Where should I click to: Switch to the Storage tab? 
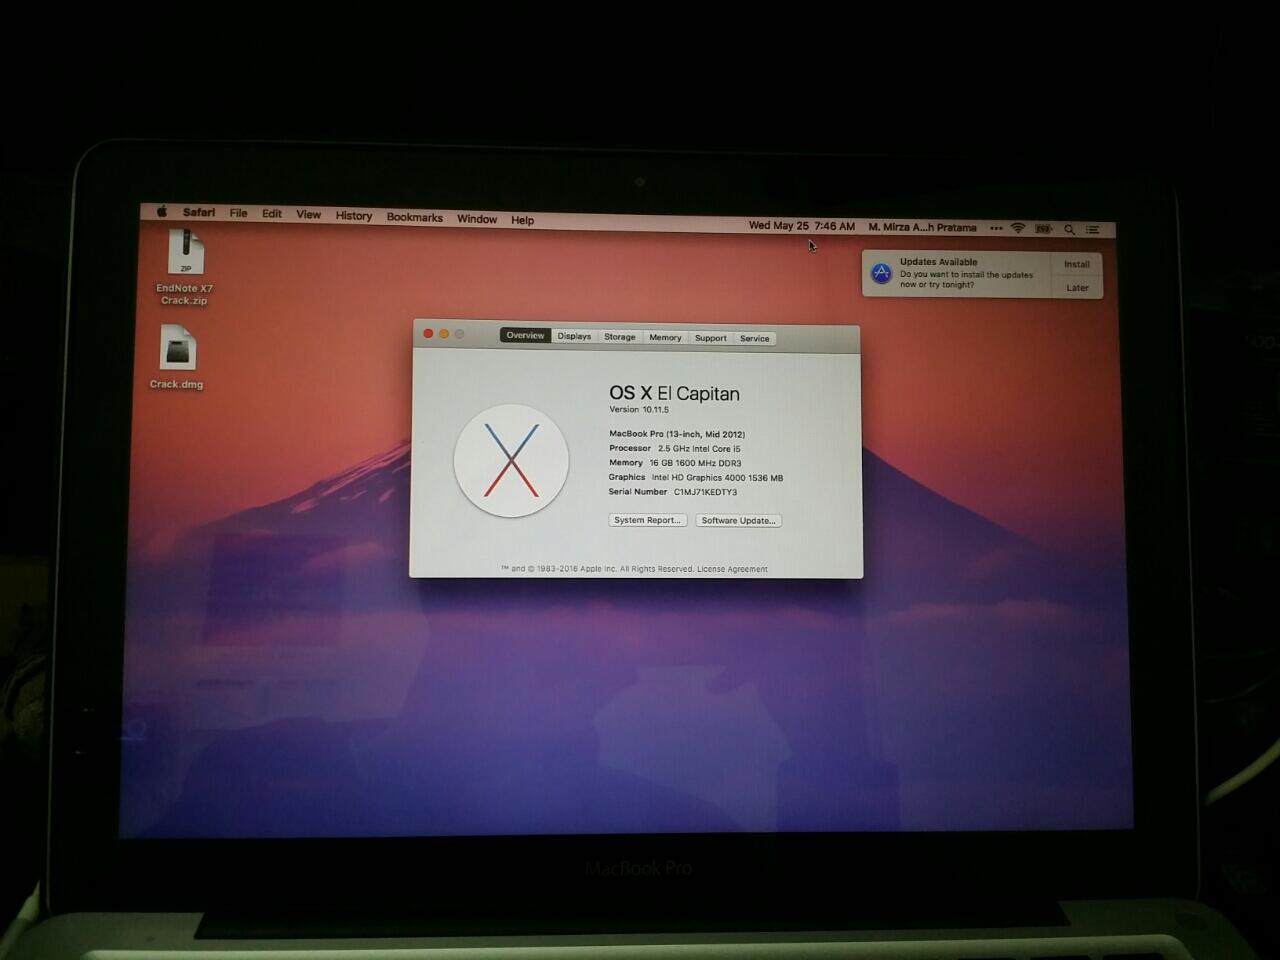pos(620,337)
